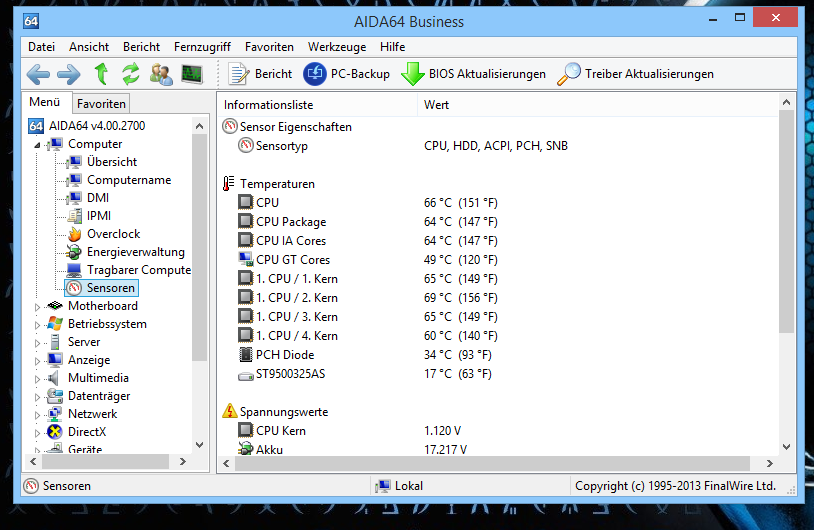
Task: Open the Hilfe menu
Action: [x=392, y=47]
